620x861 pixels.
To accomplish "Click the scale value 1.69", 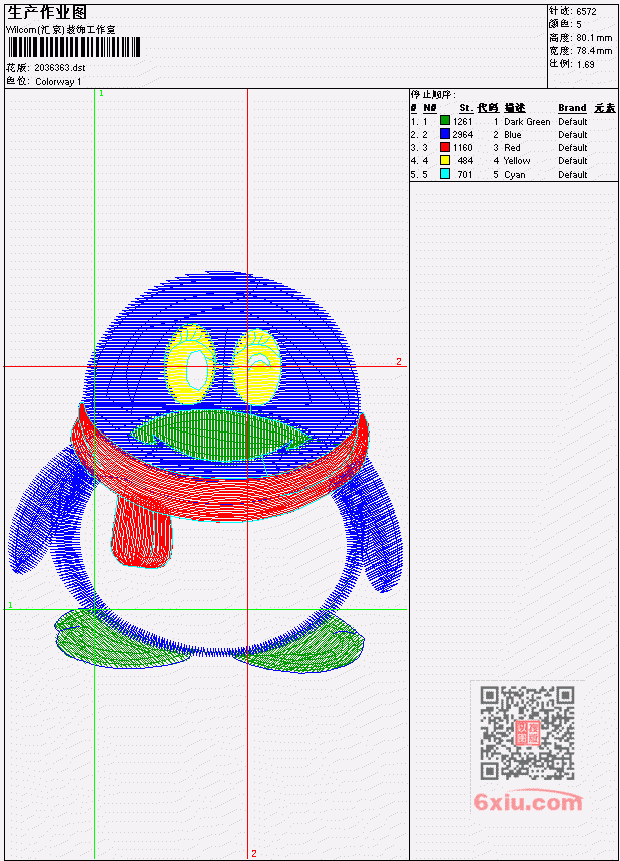I will tap(585, 64).
